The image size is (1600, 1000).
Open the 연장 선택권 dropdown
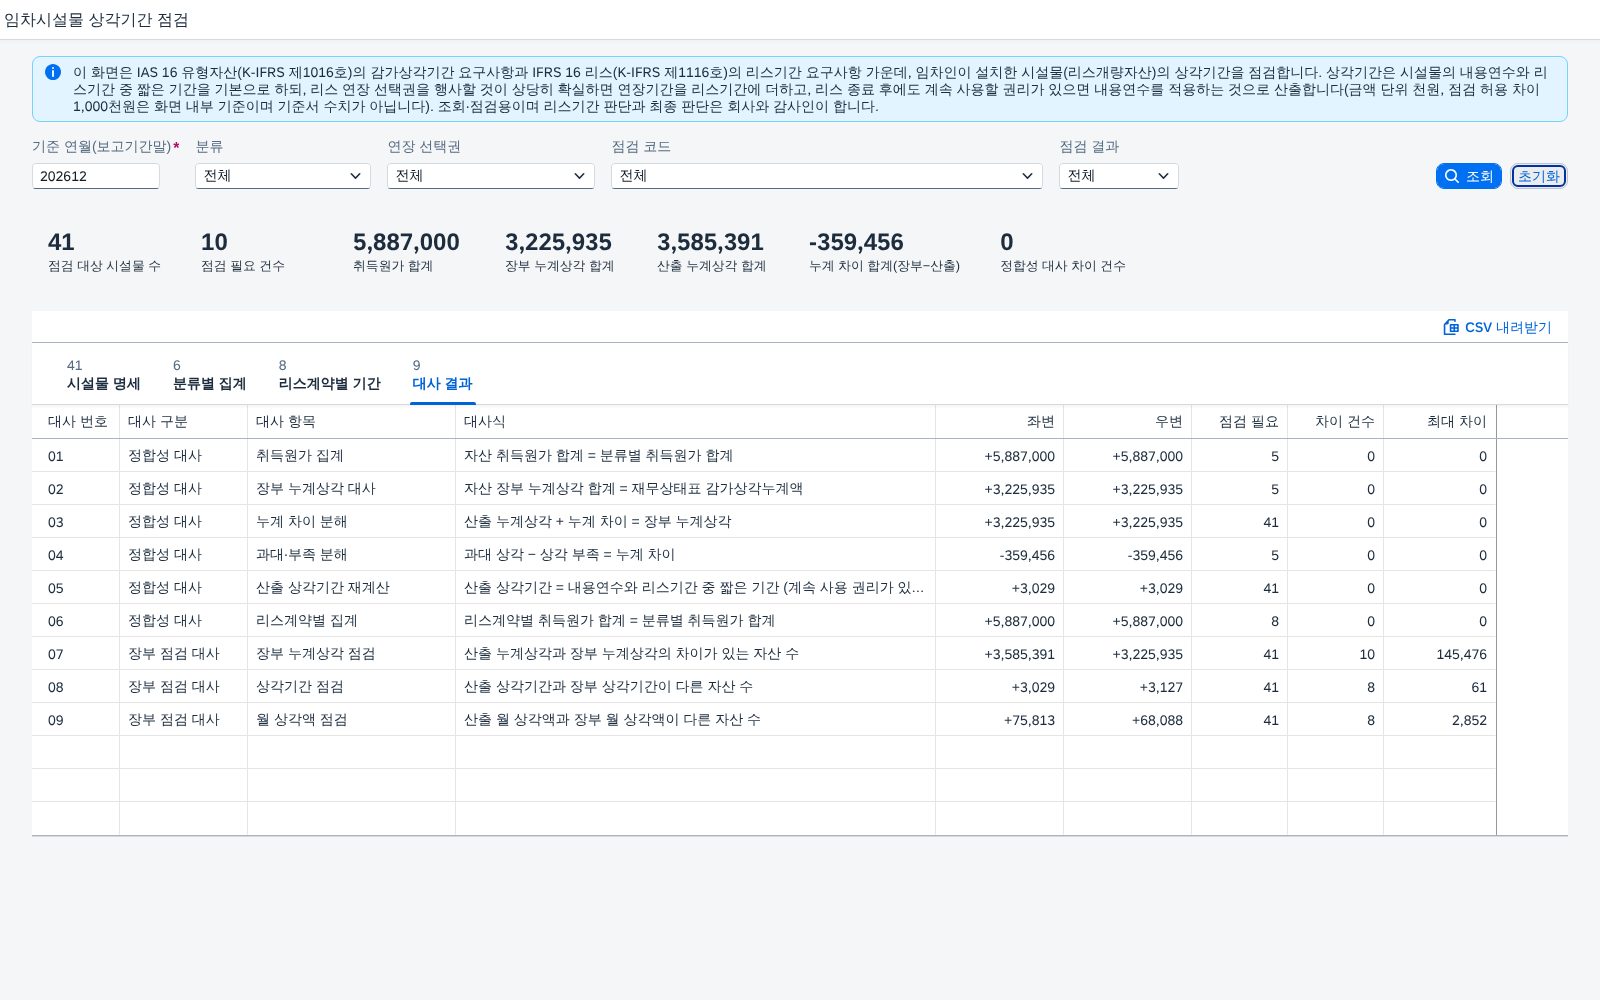pos(491,176)
